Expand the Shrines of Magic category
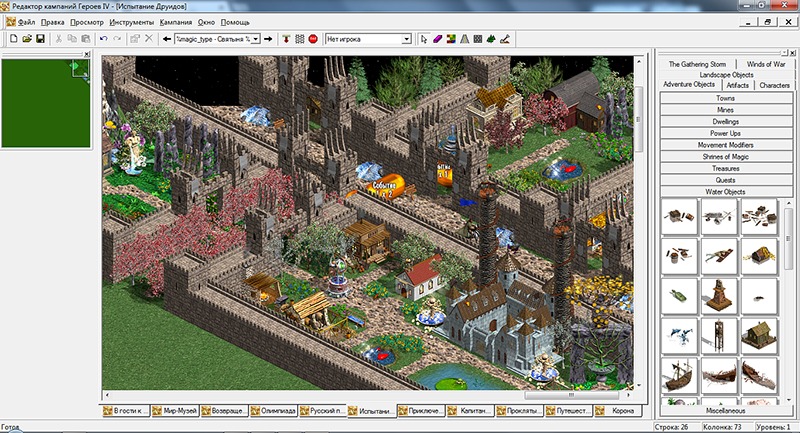This screenshot has height=433, width=800. coord(726,157)
